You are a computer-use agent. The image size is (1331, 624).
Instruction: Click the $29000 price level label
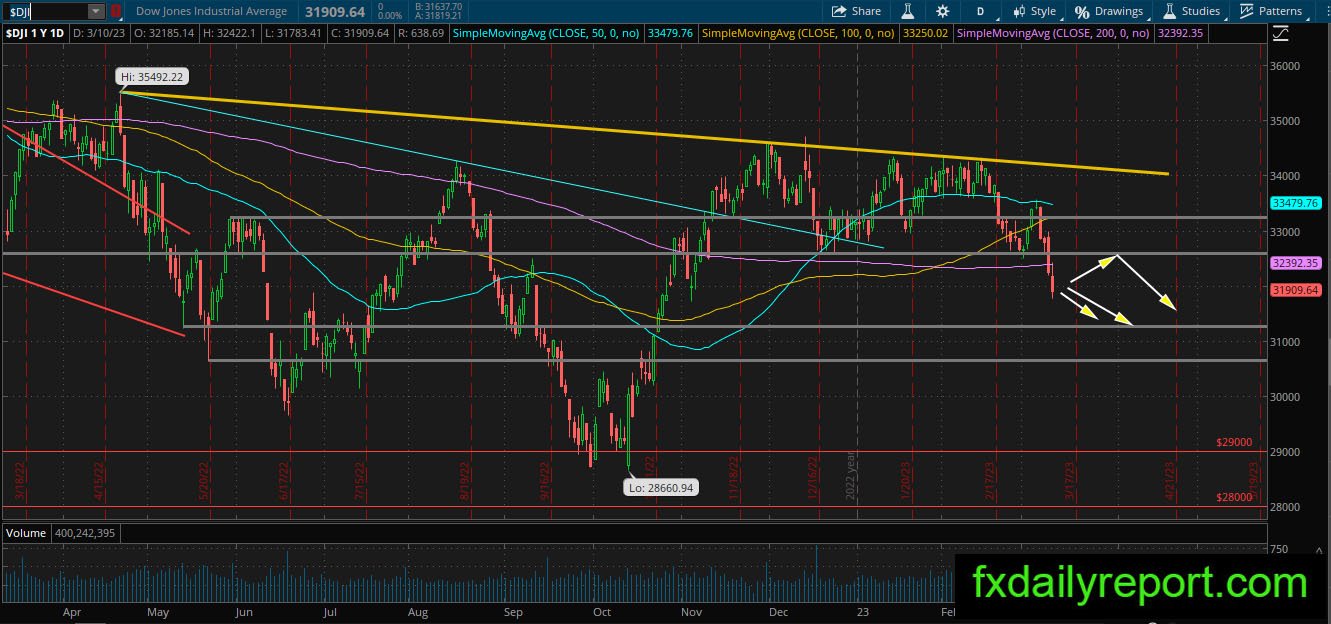point(1234,441)
